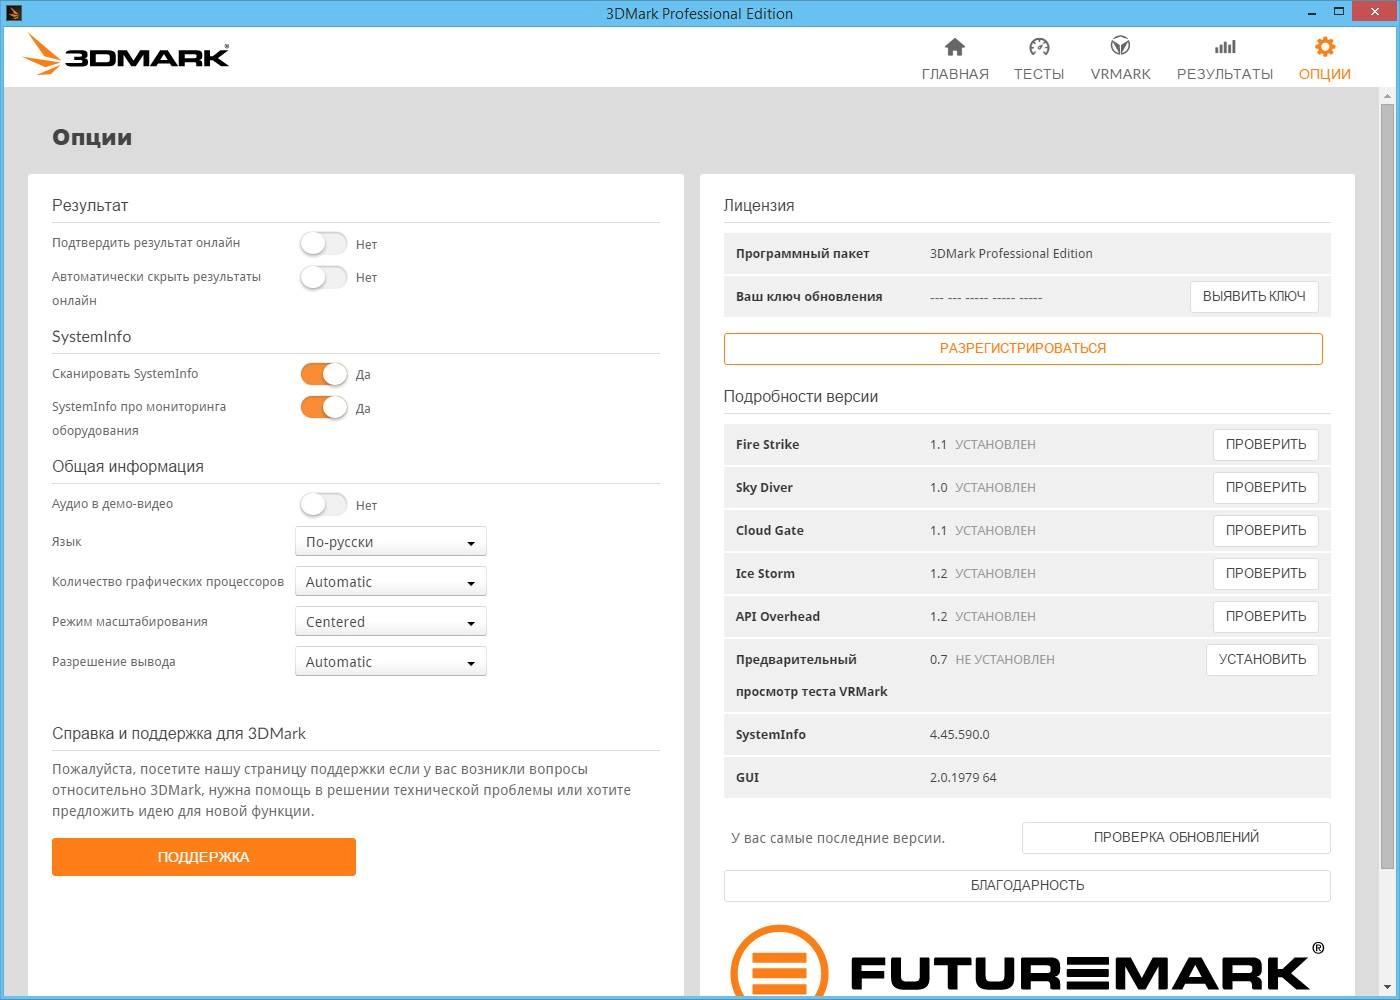The height and width of the screenshot is (1000, 1400).
Task: Click ПРОВЕРИТЬ for Fire Strike
Action: [1266, 444]
